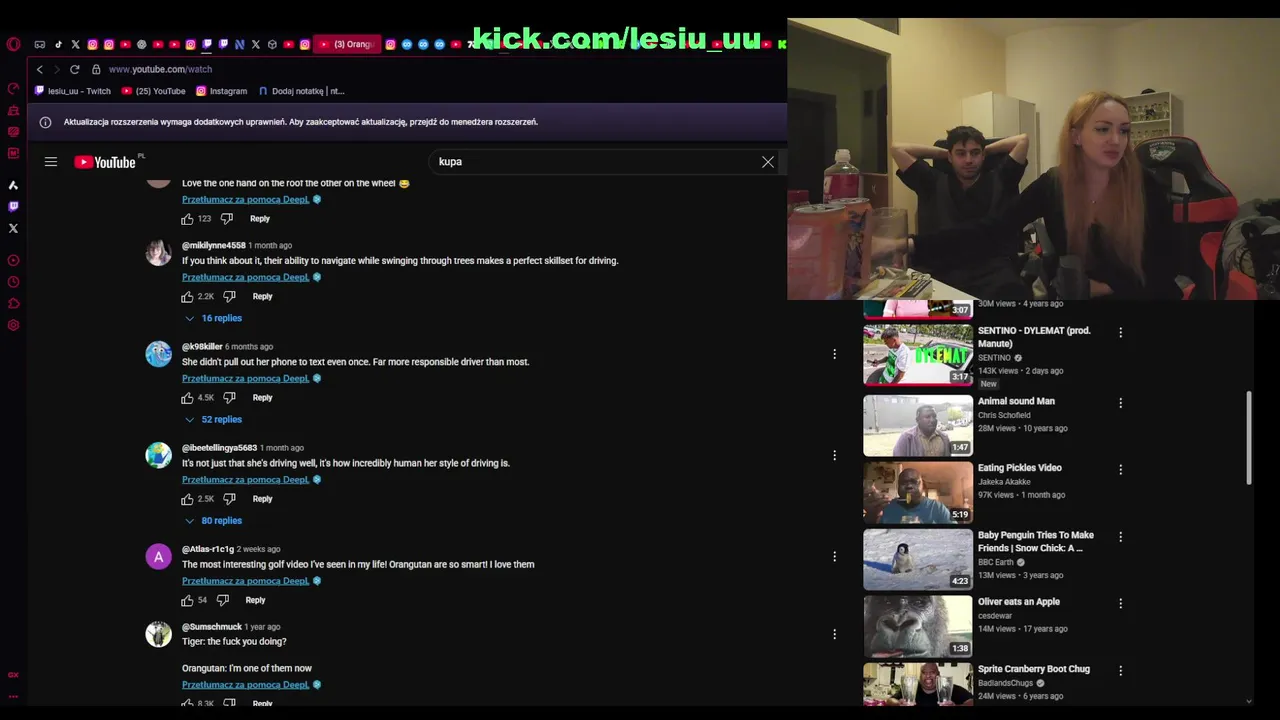Open three-dot menu for 'Eating Pickles Video'
1280x720 pixels.
[x=1120, y=470]
